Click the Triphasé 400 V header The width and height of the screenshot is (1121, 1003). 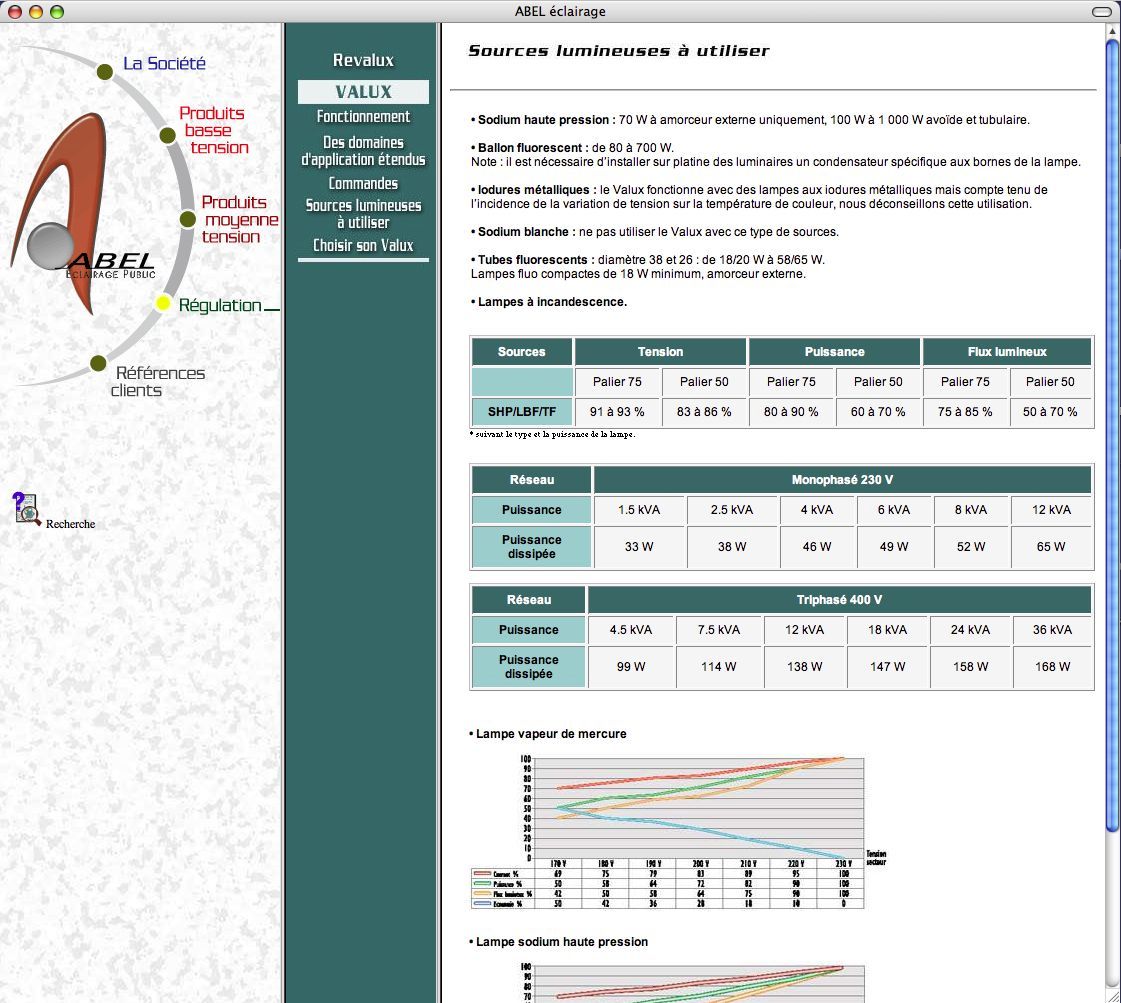click(839, 600)
